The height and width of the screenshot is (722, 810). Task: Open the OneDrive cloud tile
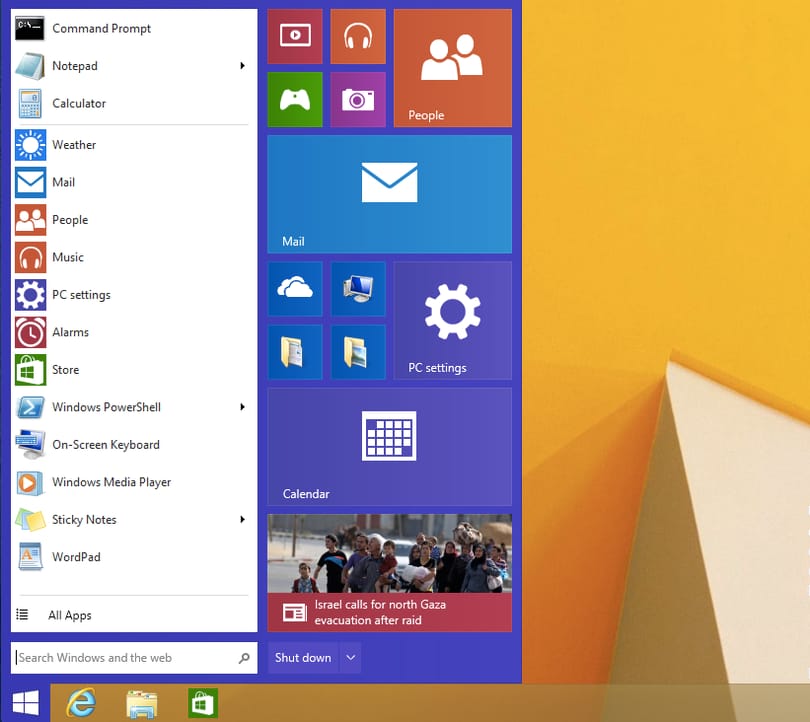click(295, 289)
